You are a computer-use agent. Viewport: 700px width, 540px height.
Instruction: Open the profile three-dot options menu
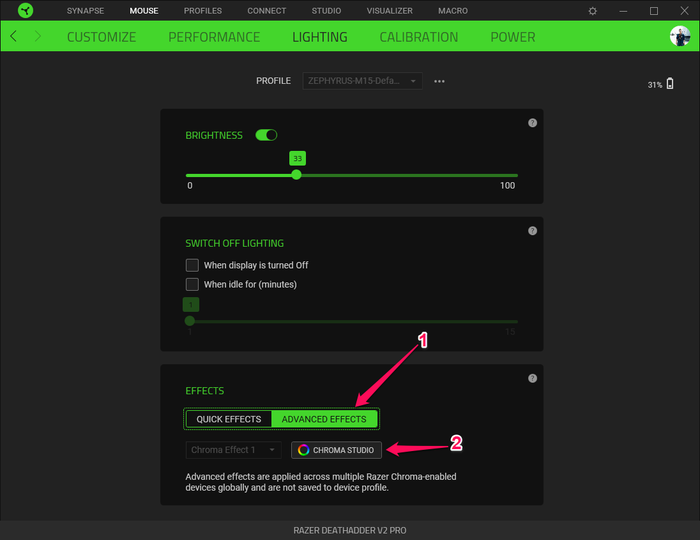coord(439,81)
